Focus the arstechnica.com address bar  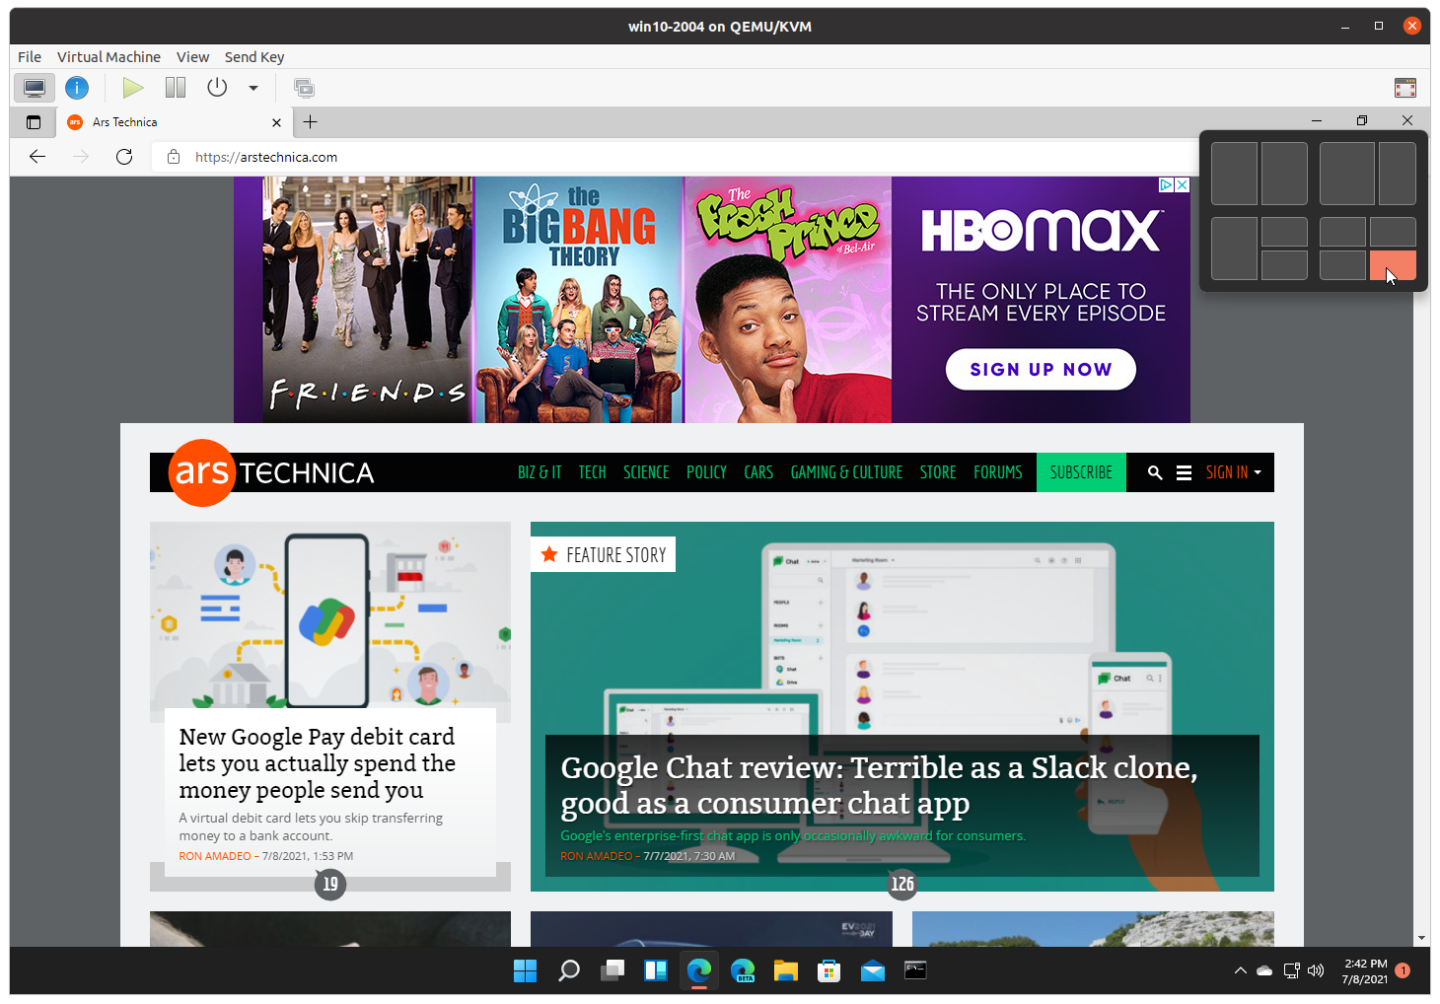pyautogui.click(x=675, y=157)
